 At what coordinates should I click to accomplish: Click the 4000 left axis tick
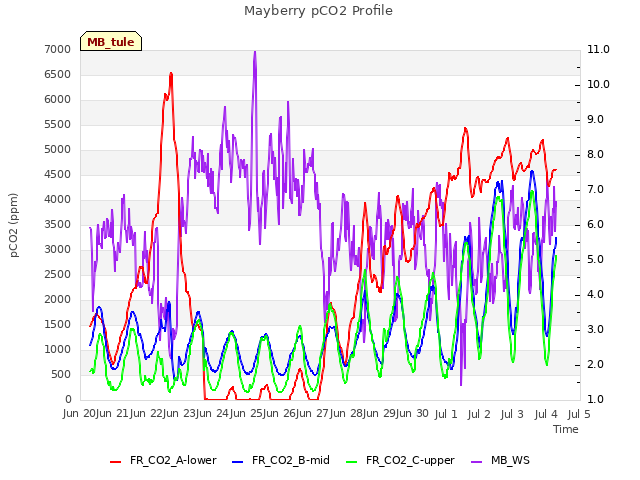pos(58,200)
